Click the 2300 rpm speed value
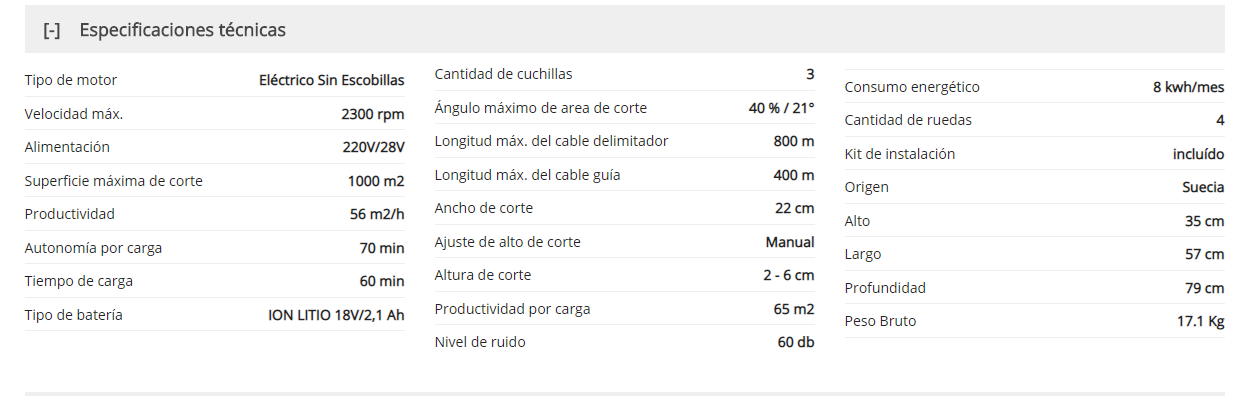 click(373, 114)
